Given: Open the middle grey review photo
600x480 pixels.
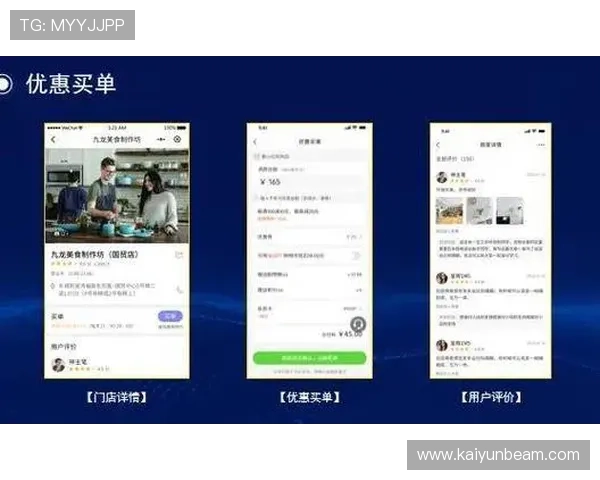Looking at the screenshot, I should tap(479, 211).
